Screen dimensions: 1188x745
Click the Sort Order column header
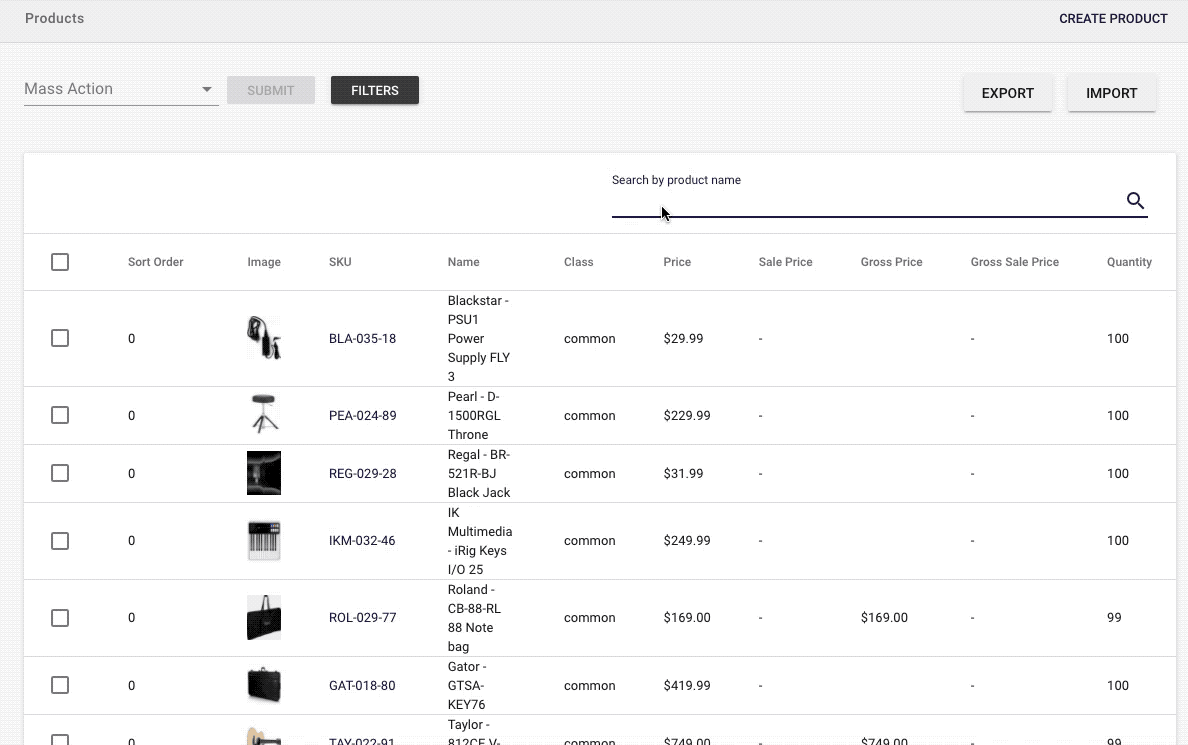click(x=155, y=262)
